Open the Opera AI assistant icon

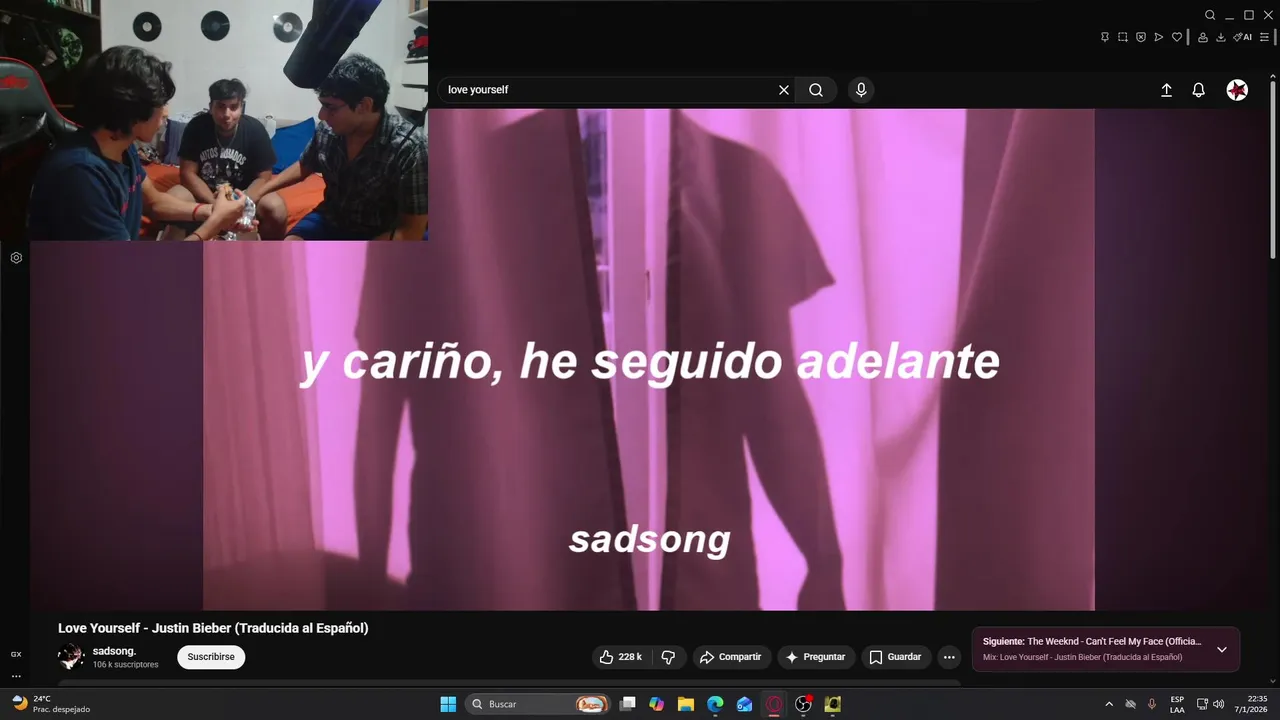pos(1242,37)
